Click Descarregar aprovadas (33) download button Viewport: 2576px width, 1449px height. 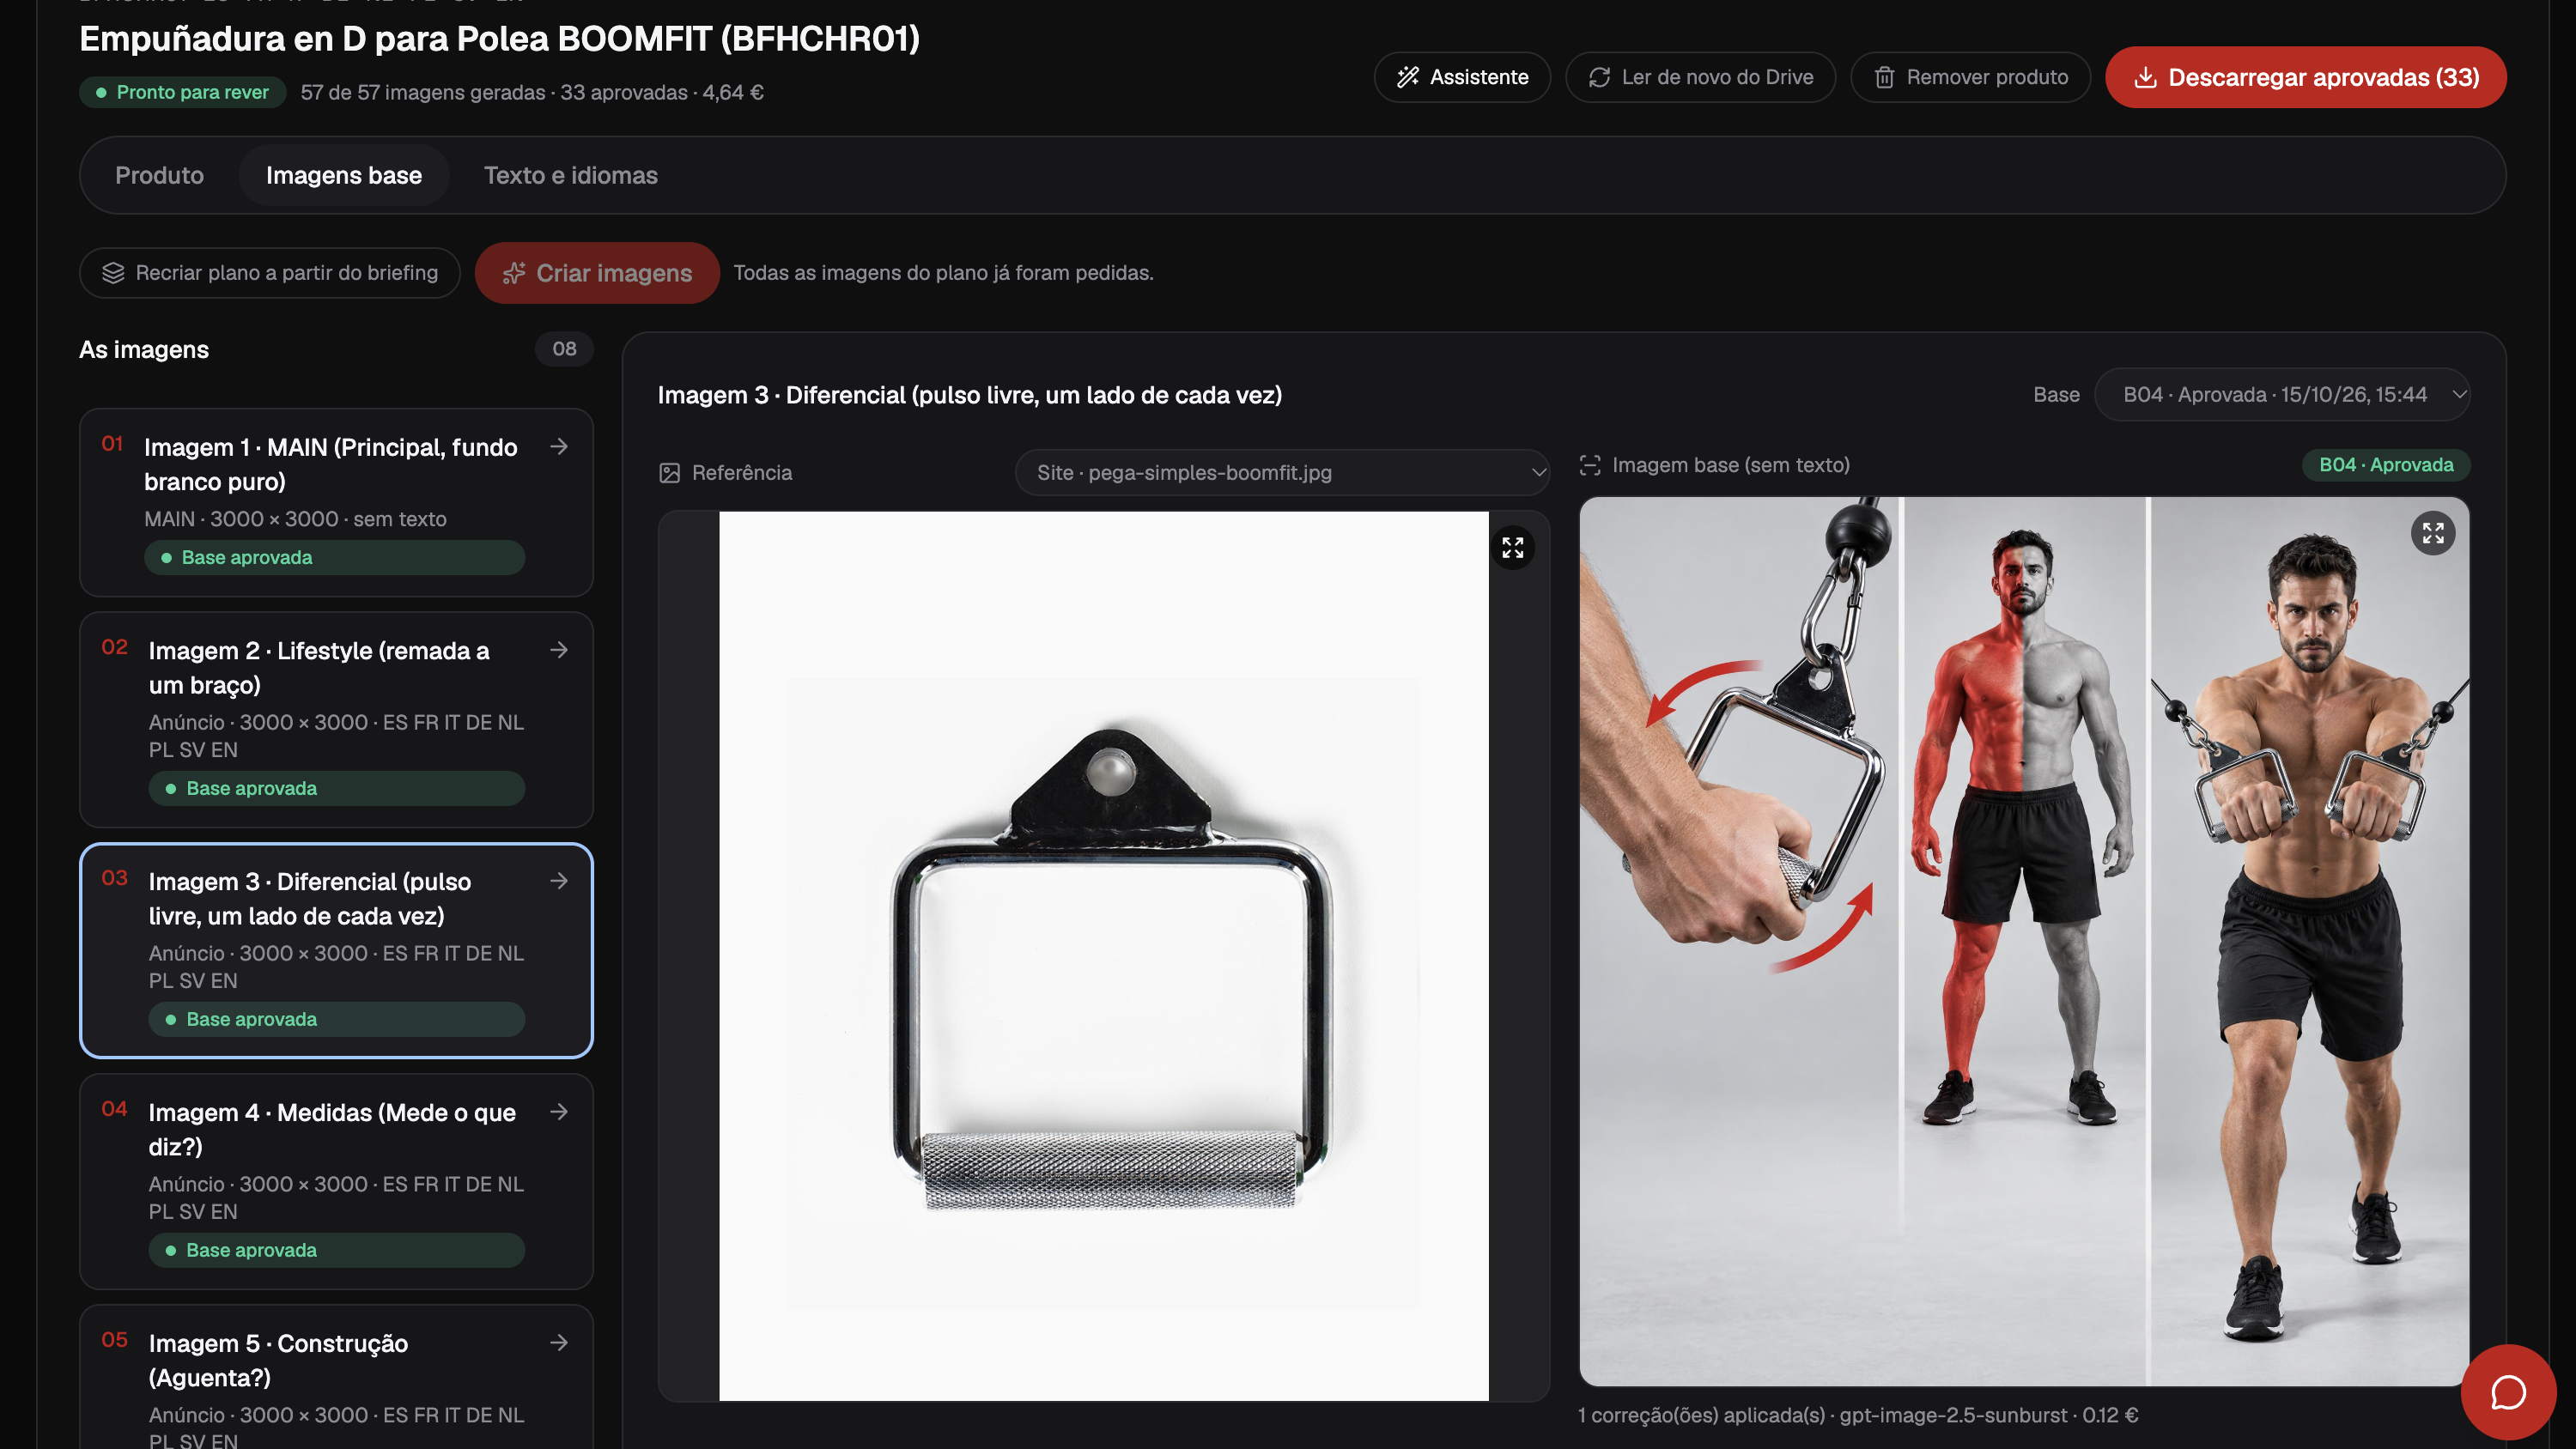pyautogui.click(x=2305, y=77)
